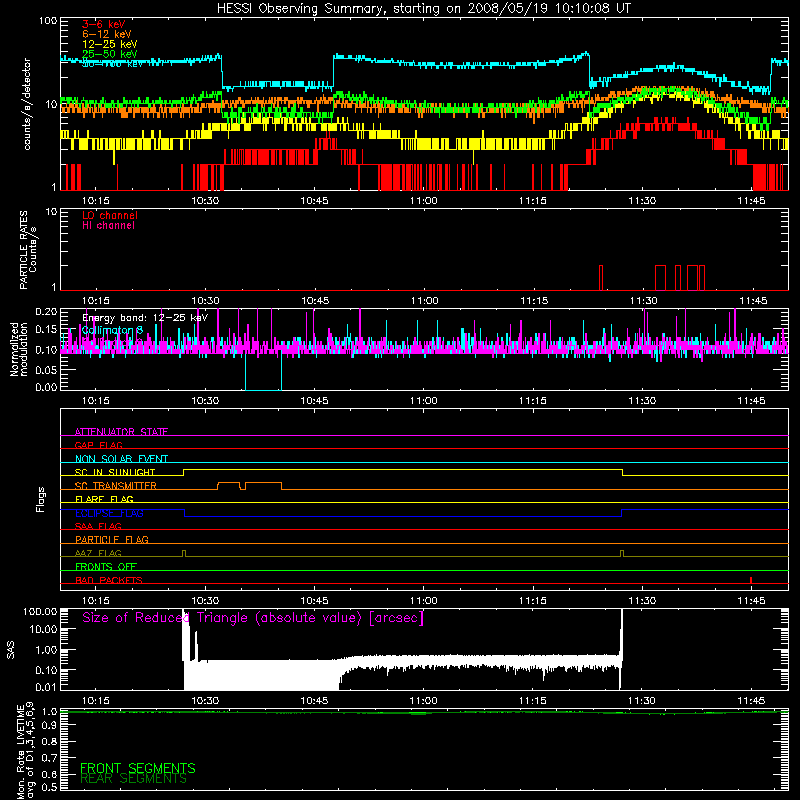This screenshot has height=800, width=800.
Task: Select the red "3-6 keV" legend label
Action: coord(104,24)
